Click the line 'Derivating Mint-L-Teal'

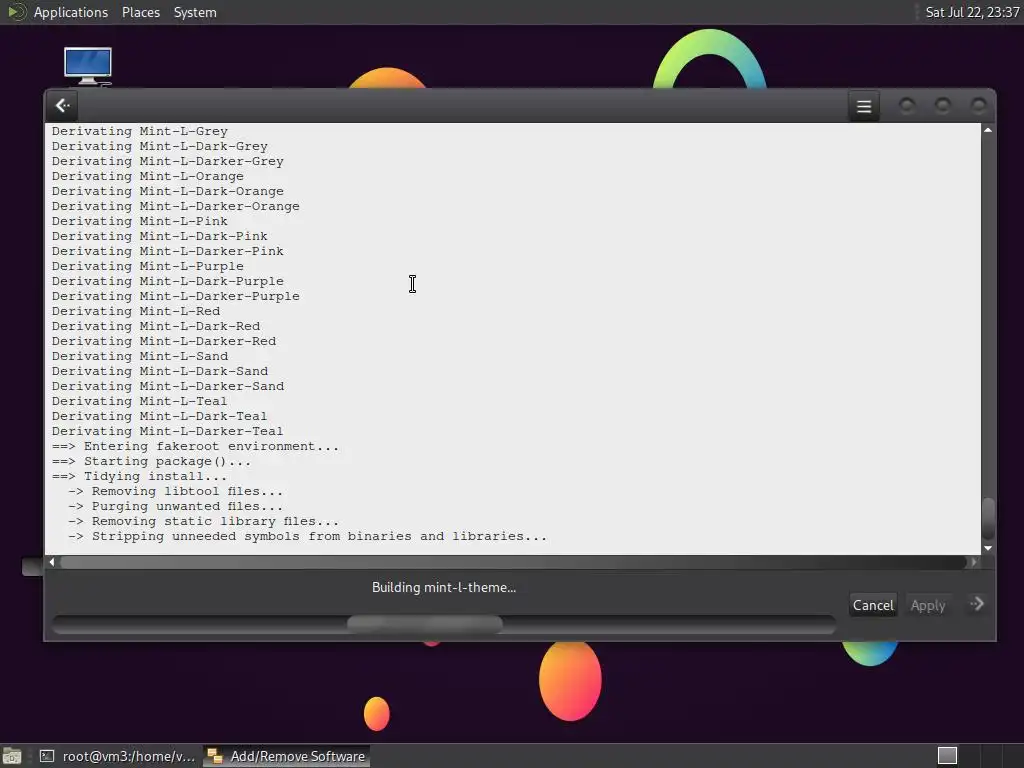pyautogui.click(x=140, y=402)
